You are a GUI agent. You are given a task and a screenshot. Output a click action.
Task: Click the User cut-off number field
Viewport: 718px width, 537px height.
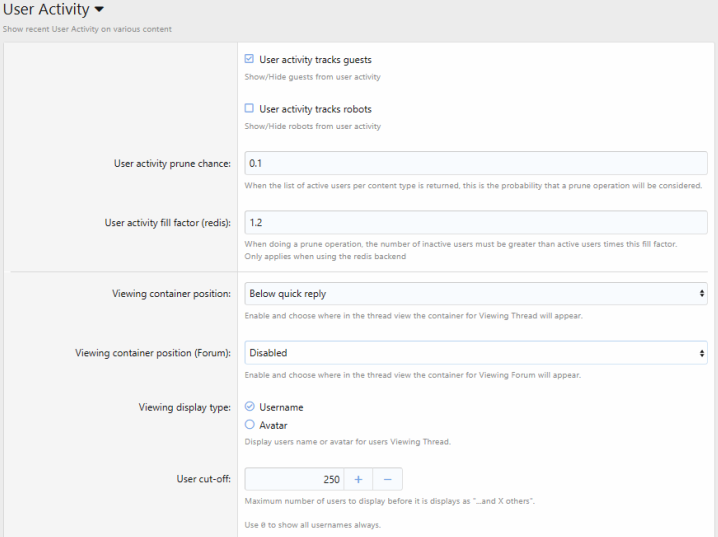(294, 480)
